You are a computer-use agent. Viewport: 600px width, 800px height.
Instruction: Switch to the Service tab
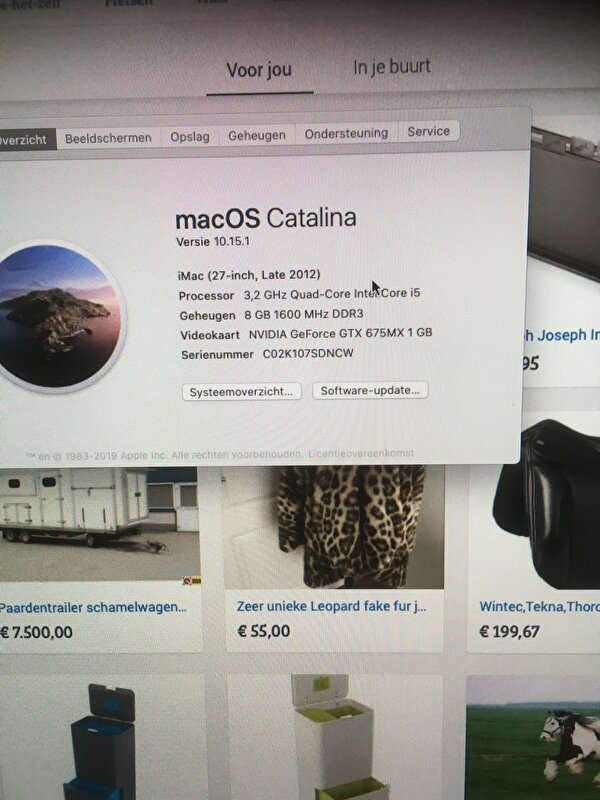[429, 131]
